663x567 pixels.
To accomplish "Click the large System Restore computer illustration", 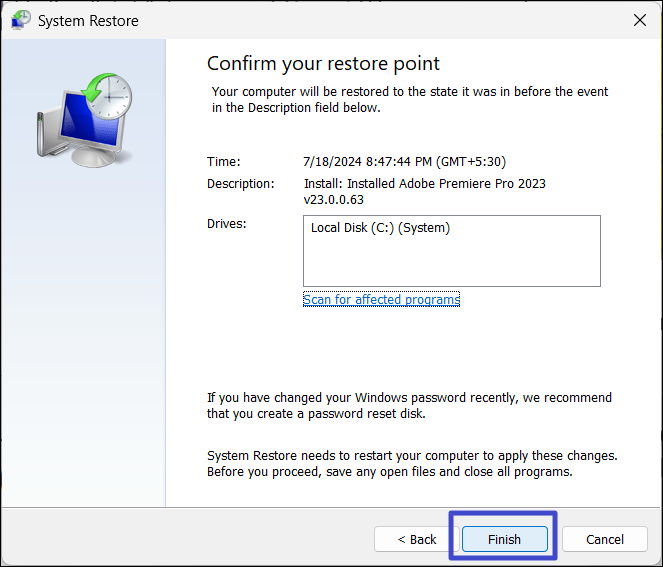I will pyautogui.click(x=80, y=125).
